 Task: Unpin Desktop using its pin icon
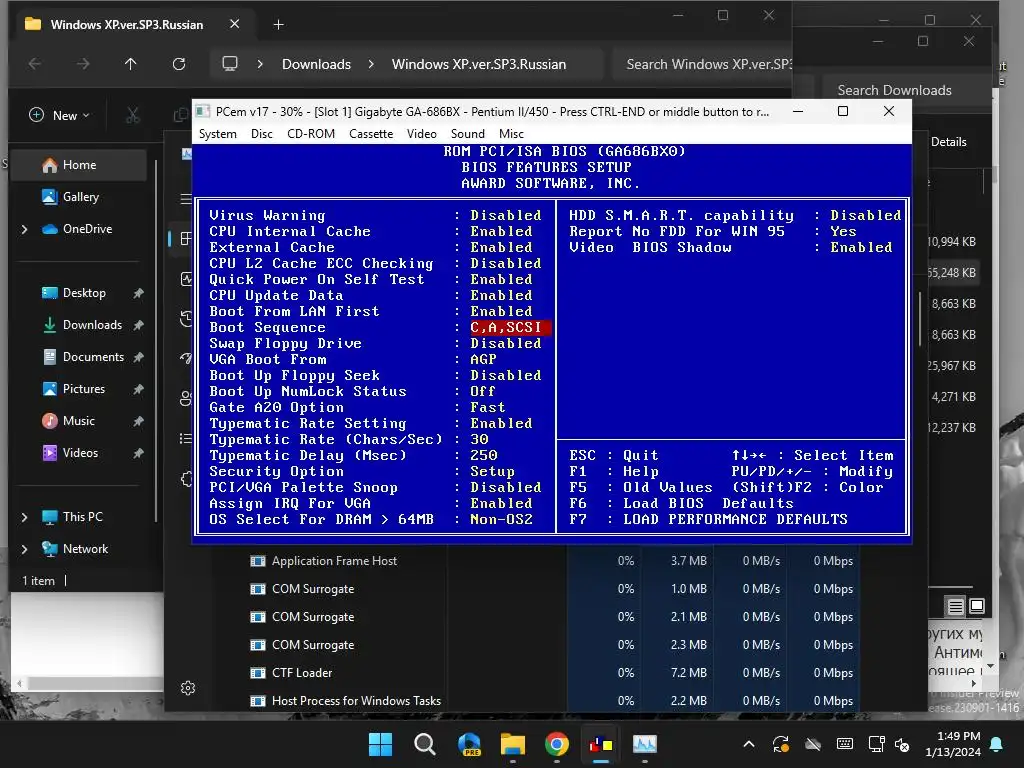[138, 293]
